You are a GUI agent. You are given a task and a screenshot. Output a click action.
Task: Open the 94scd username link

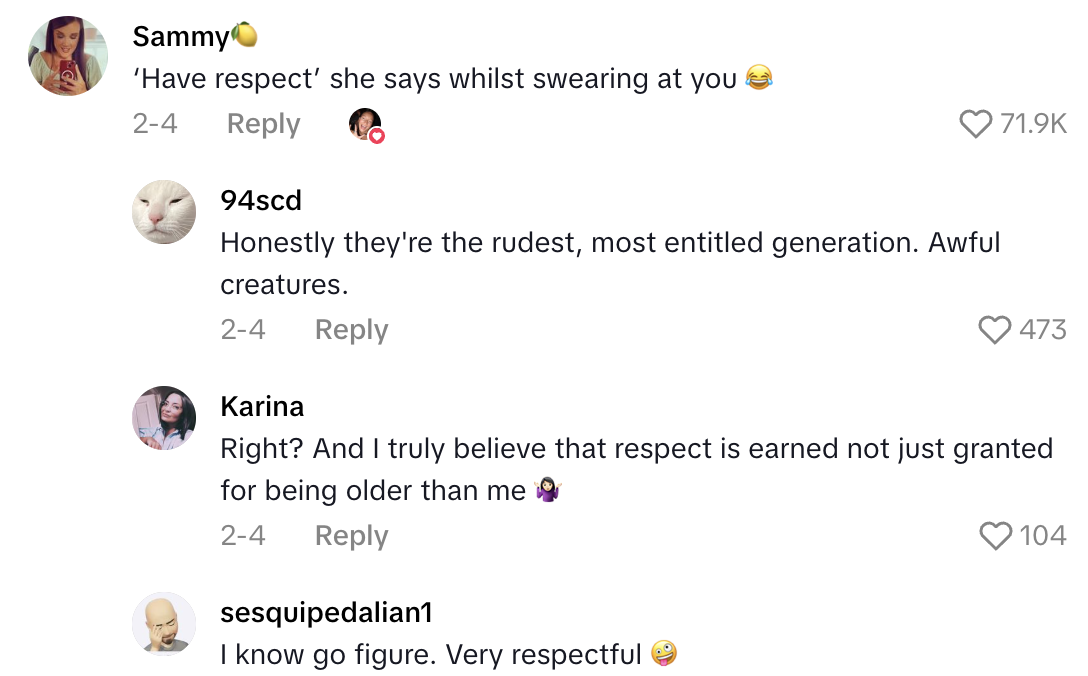coord(261,200)
